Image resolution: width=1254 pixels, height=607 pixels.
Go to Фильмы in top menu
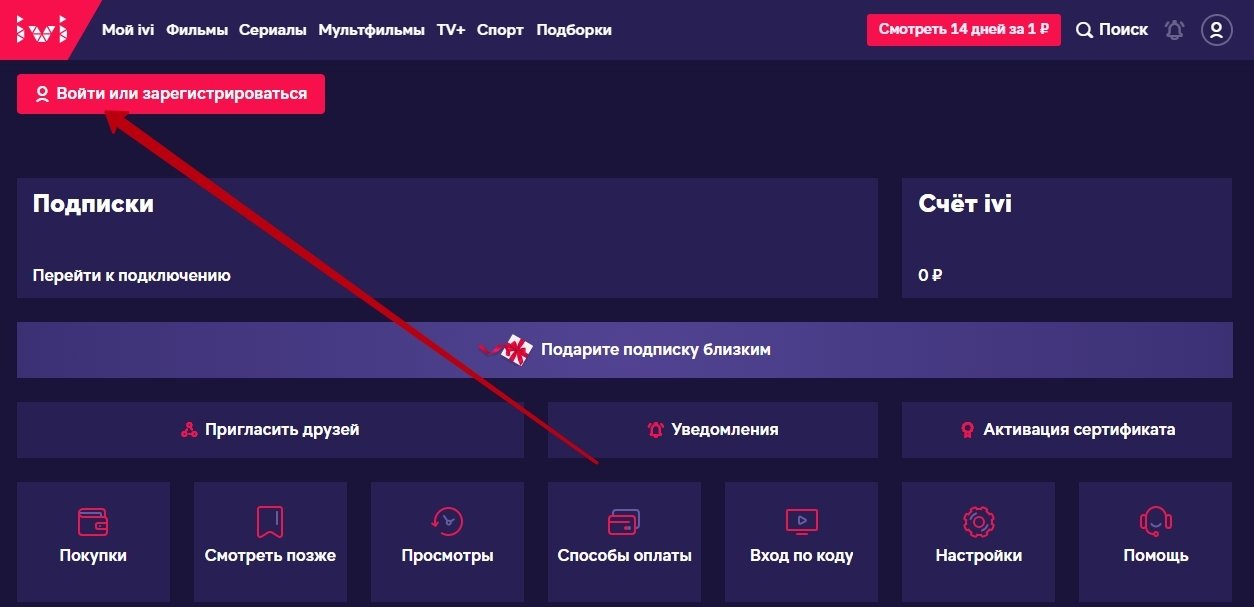197,30
